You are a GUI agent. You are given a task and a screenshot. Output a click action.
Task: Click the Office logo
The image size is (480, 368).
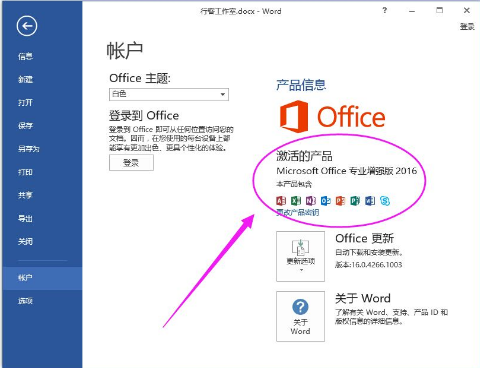(332, 116)
